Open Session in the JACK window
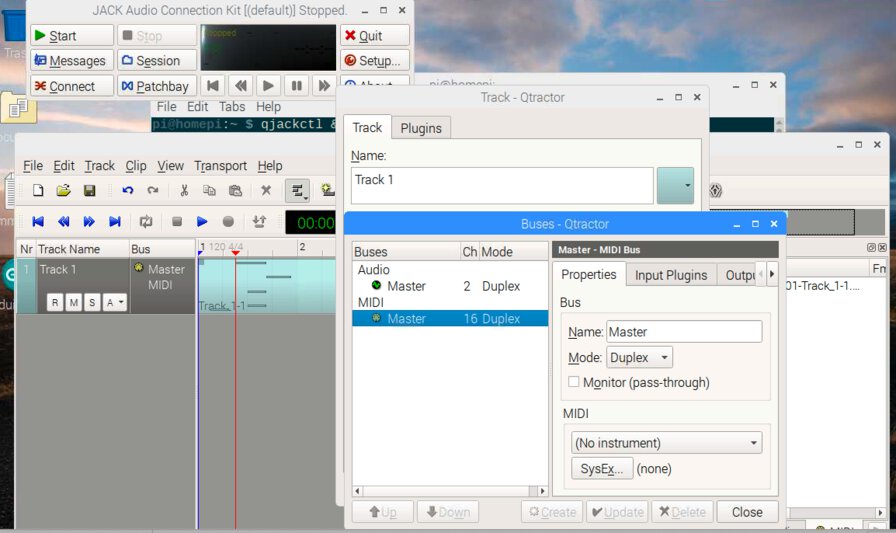Screen dimensions: 896x533 click(157, 61)
